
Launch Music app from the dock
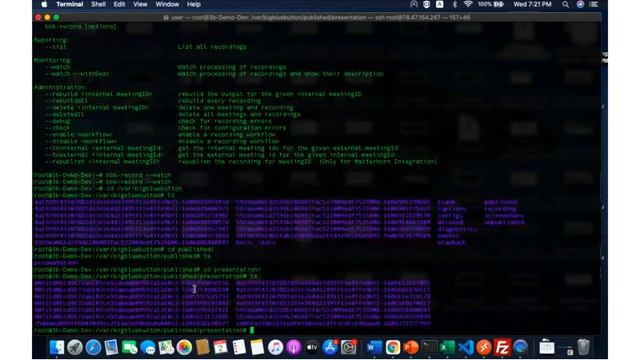(276, 347)
